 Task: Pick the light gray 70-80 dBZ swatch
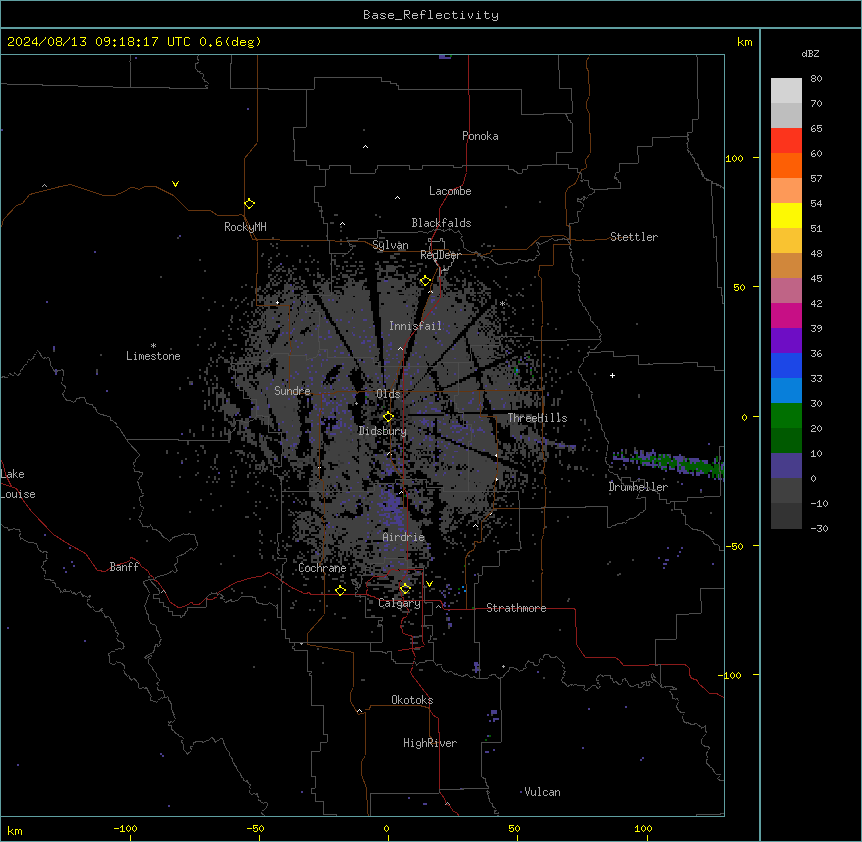[786, 91]
